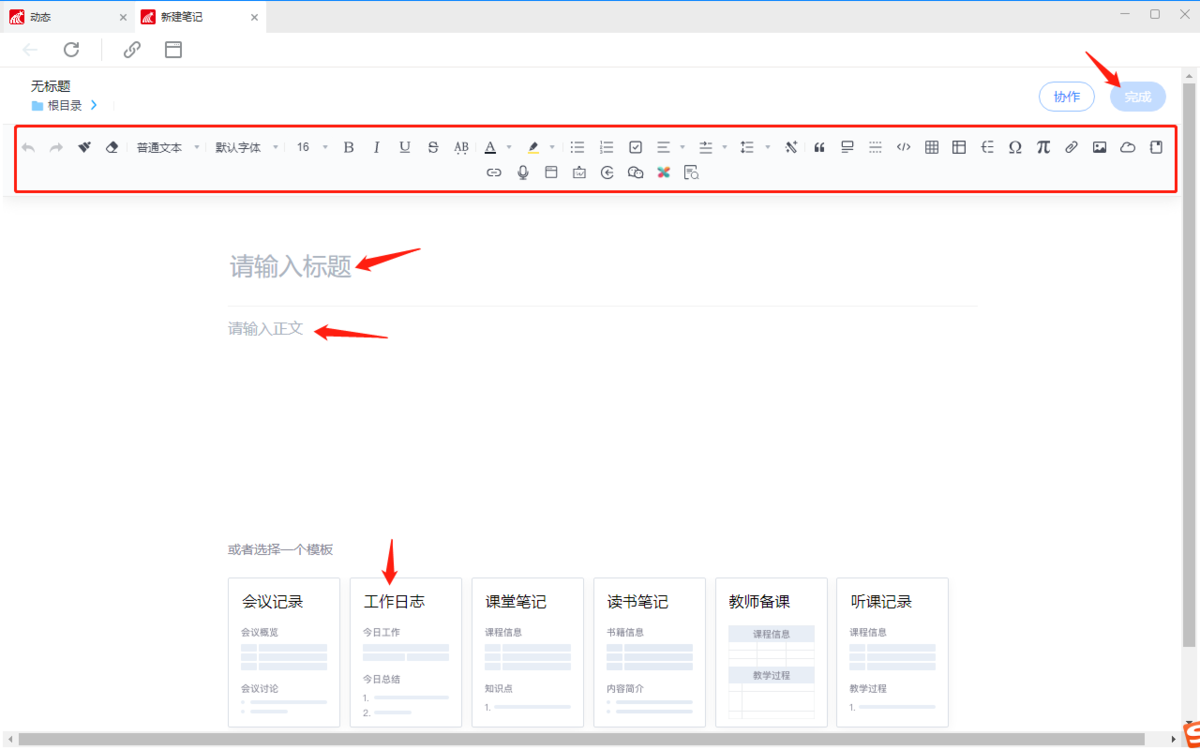Image resolution: width=1200 pixels, height=750 pixels.
Task: Start a voice recording with the microphone icon
Action: coord(522,172)
